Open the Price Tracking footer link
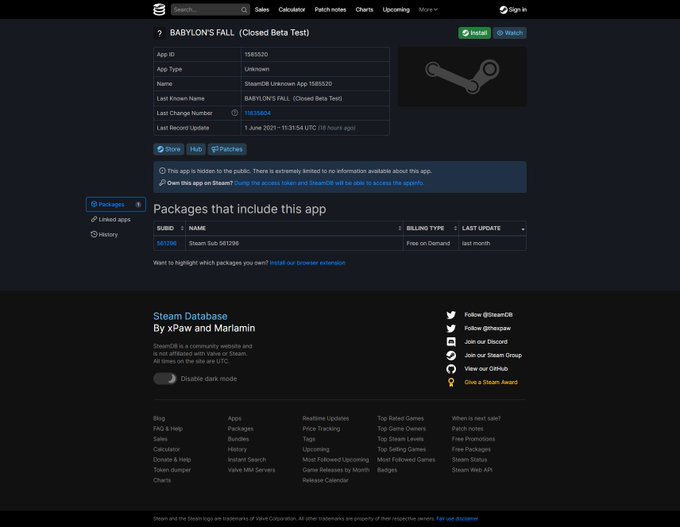 point(321,429)
